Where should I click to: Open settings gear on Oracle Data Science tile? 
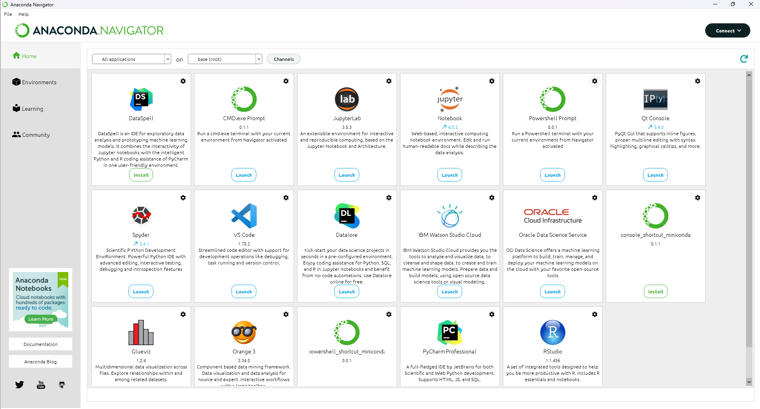pos(595,198)
